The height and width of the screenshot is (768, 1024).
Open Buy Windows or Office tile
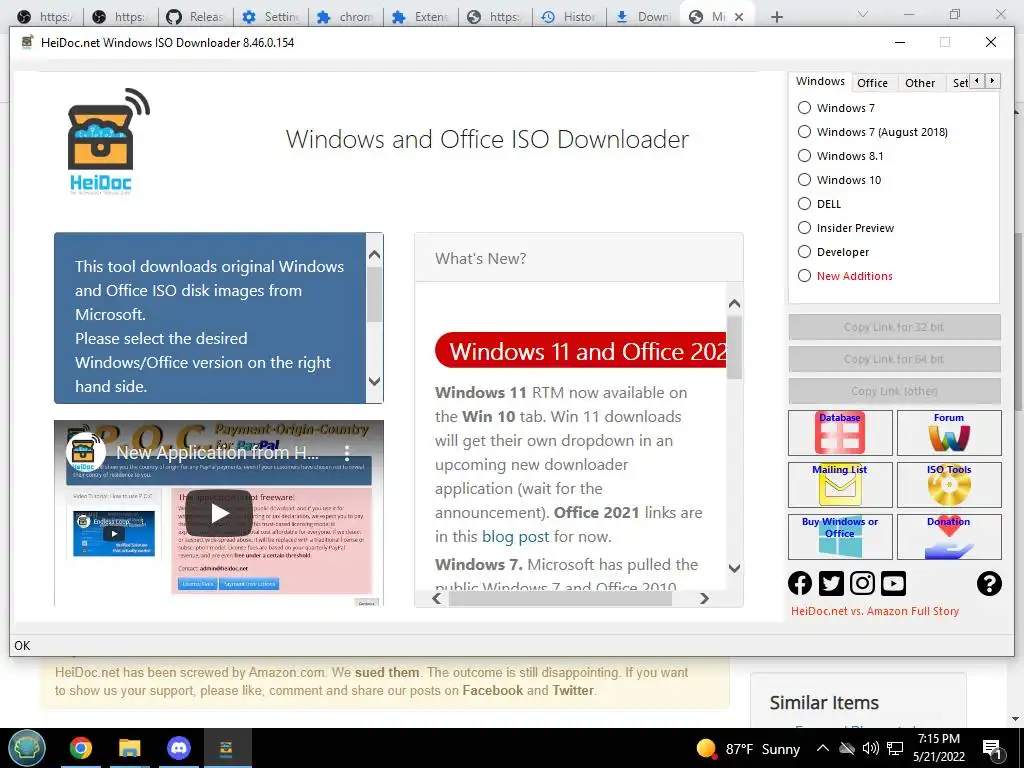[840, 537]
